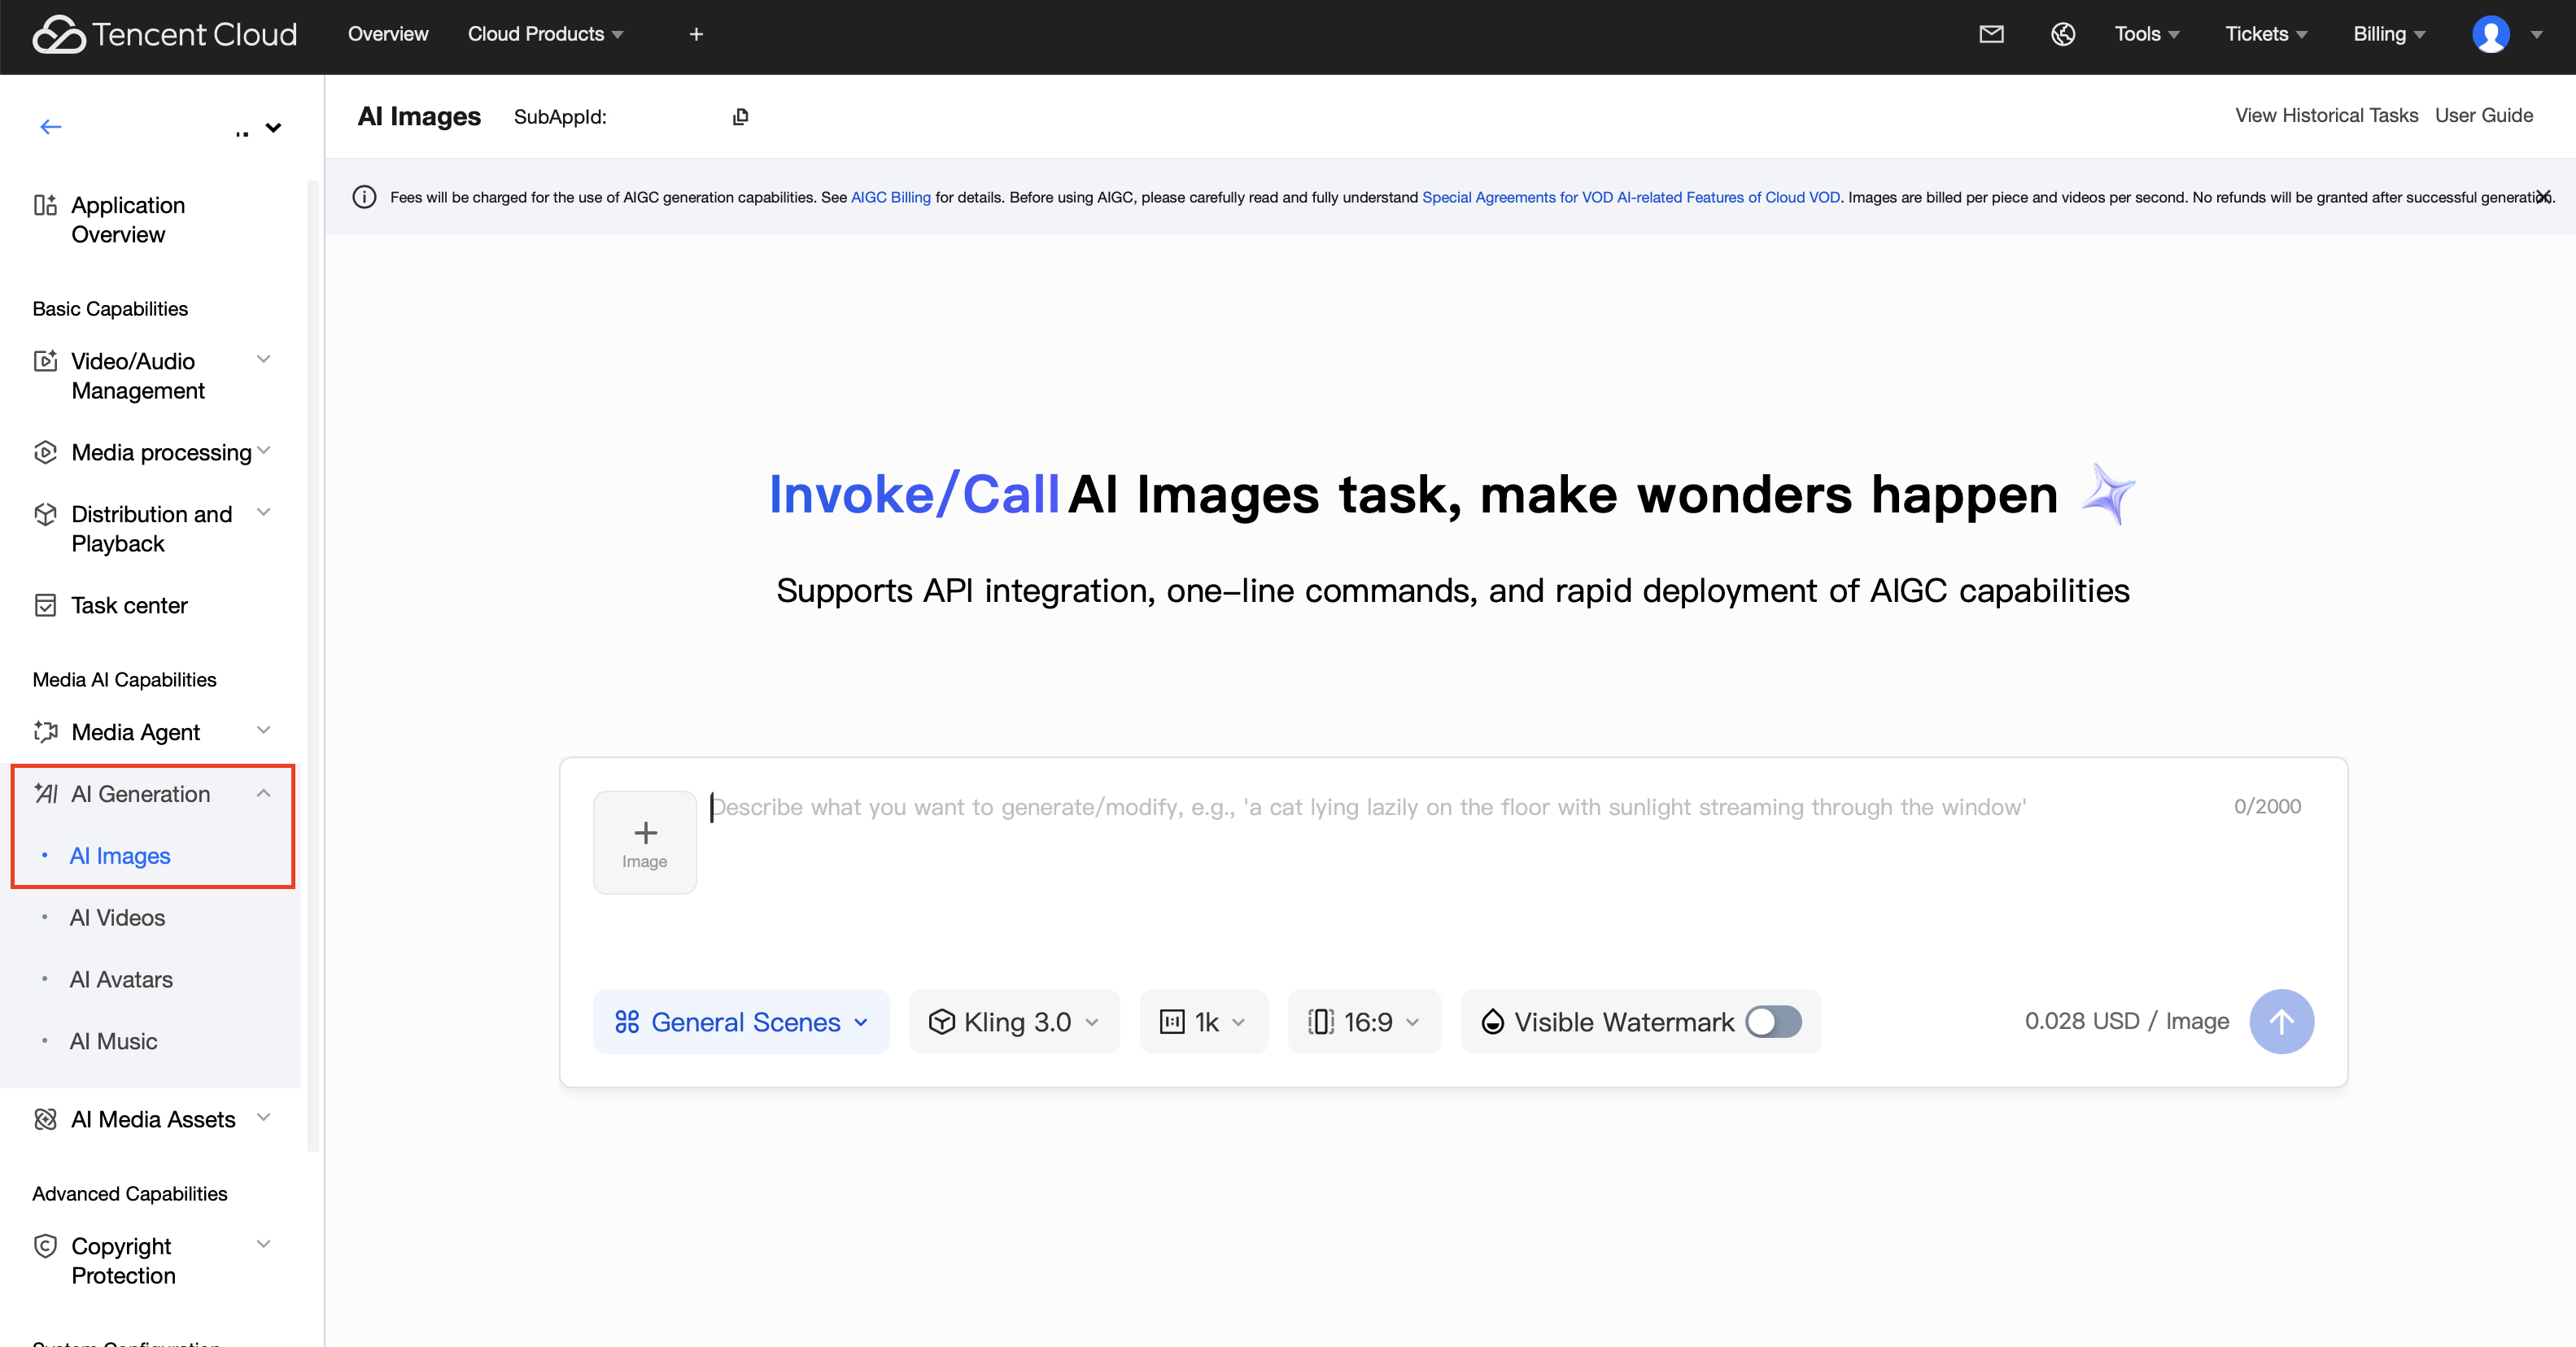Submit prompt with up-arrow send button
Viewport: 2576px width, 1347px height.
click(x=2281, y=1021)
